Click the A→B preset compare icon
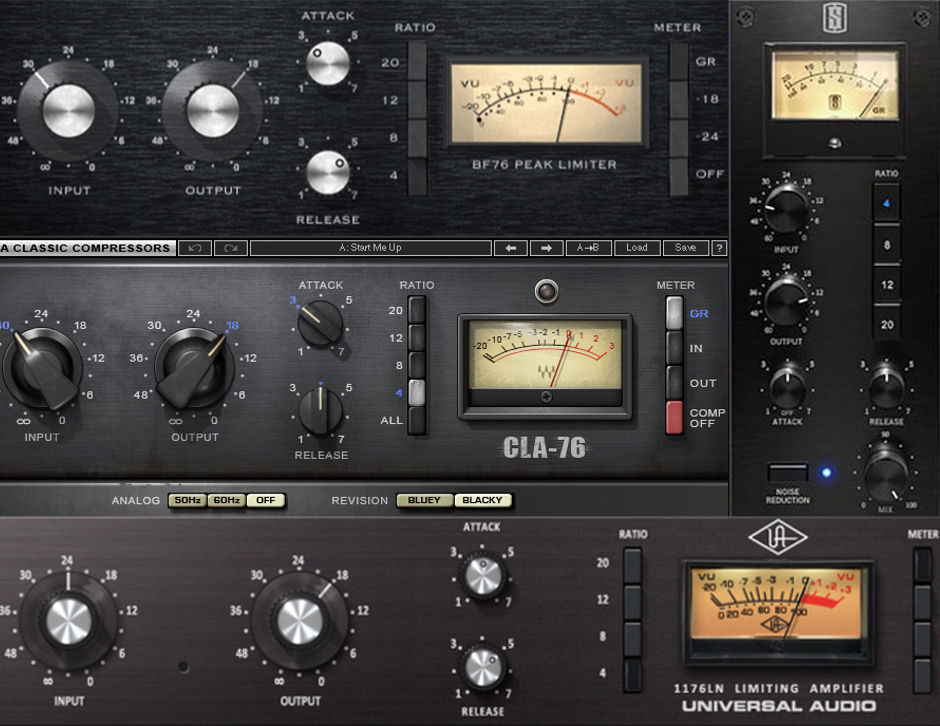 (x=589, y=247)
